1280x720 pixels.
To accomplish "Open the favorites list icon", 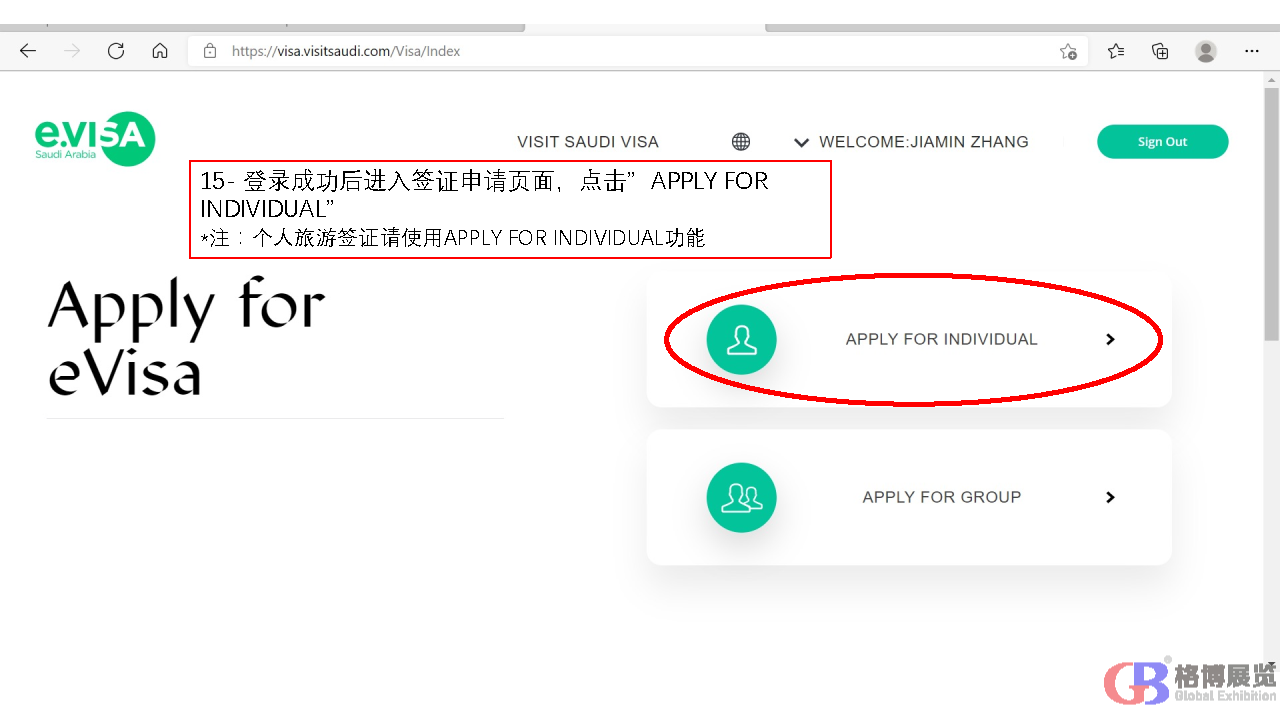I will (x=1116, y=51).
